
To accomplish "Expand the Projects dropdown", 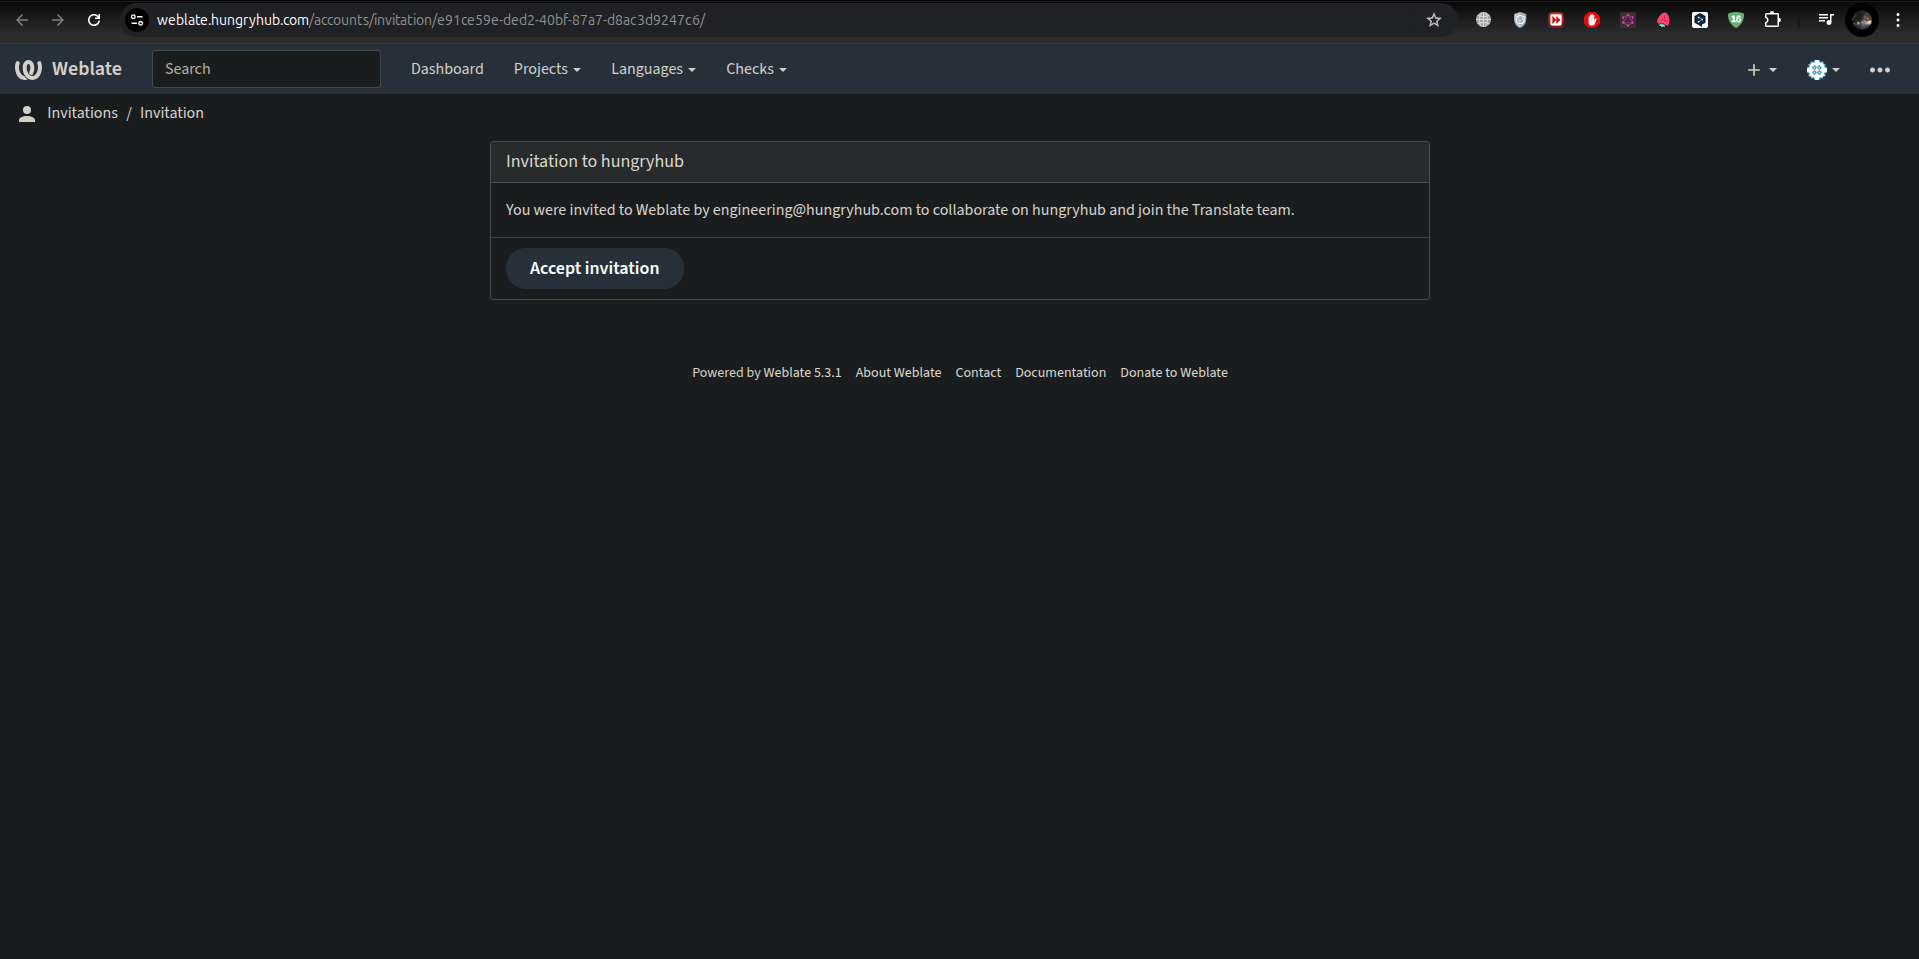I will coord(546,69).
